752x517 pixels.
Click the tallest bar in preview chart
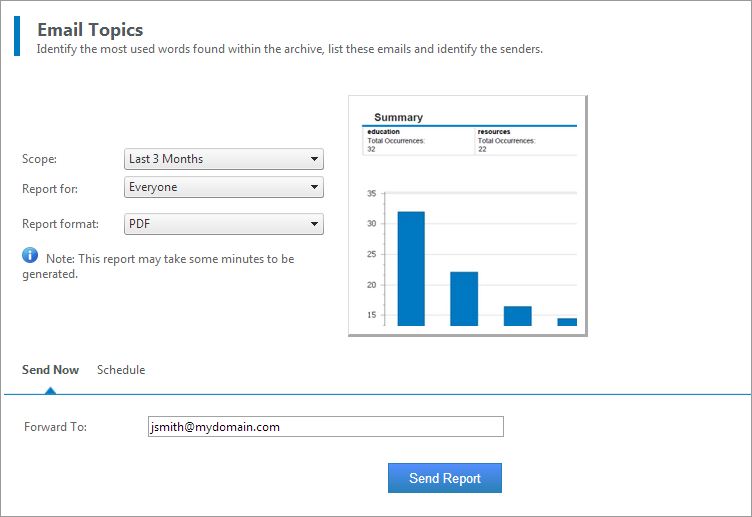(x=411, y=269)
